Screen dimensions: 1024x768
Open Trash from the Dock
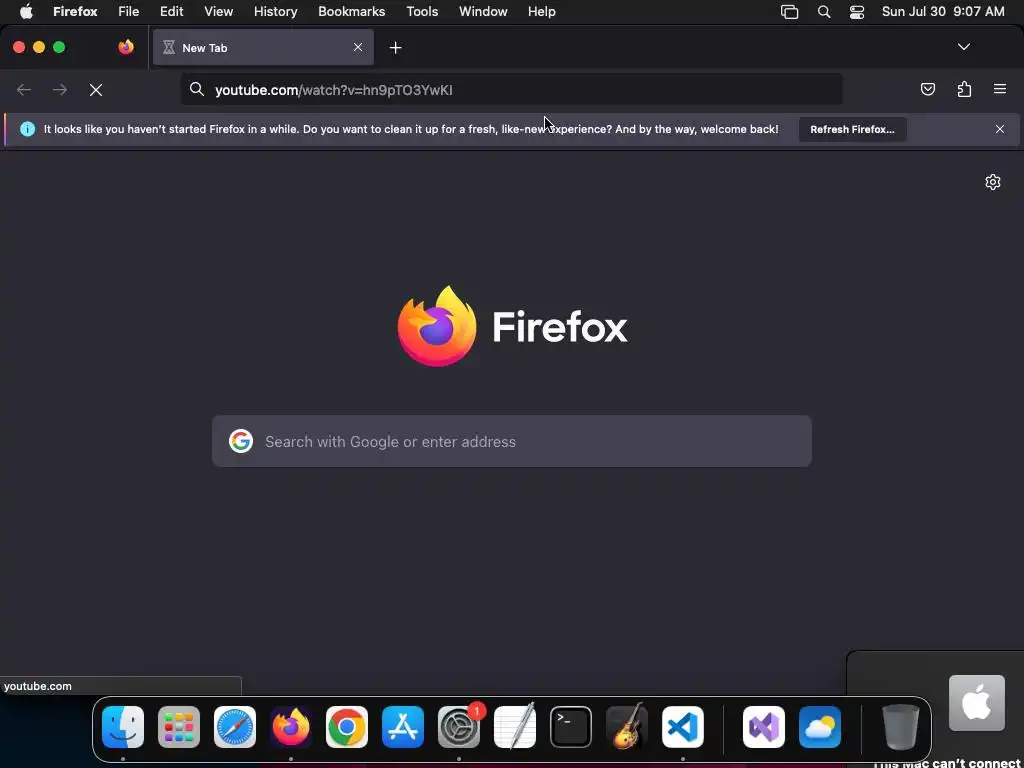[x=901, y=727]
